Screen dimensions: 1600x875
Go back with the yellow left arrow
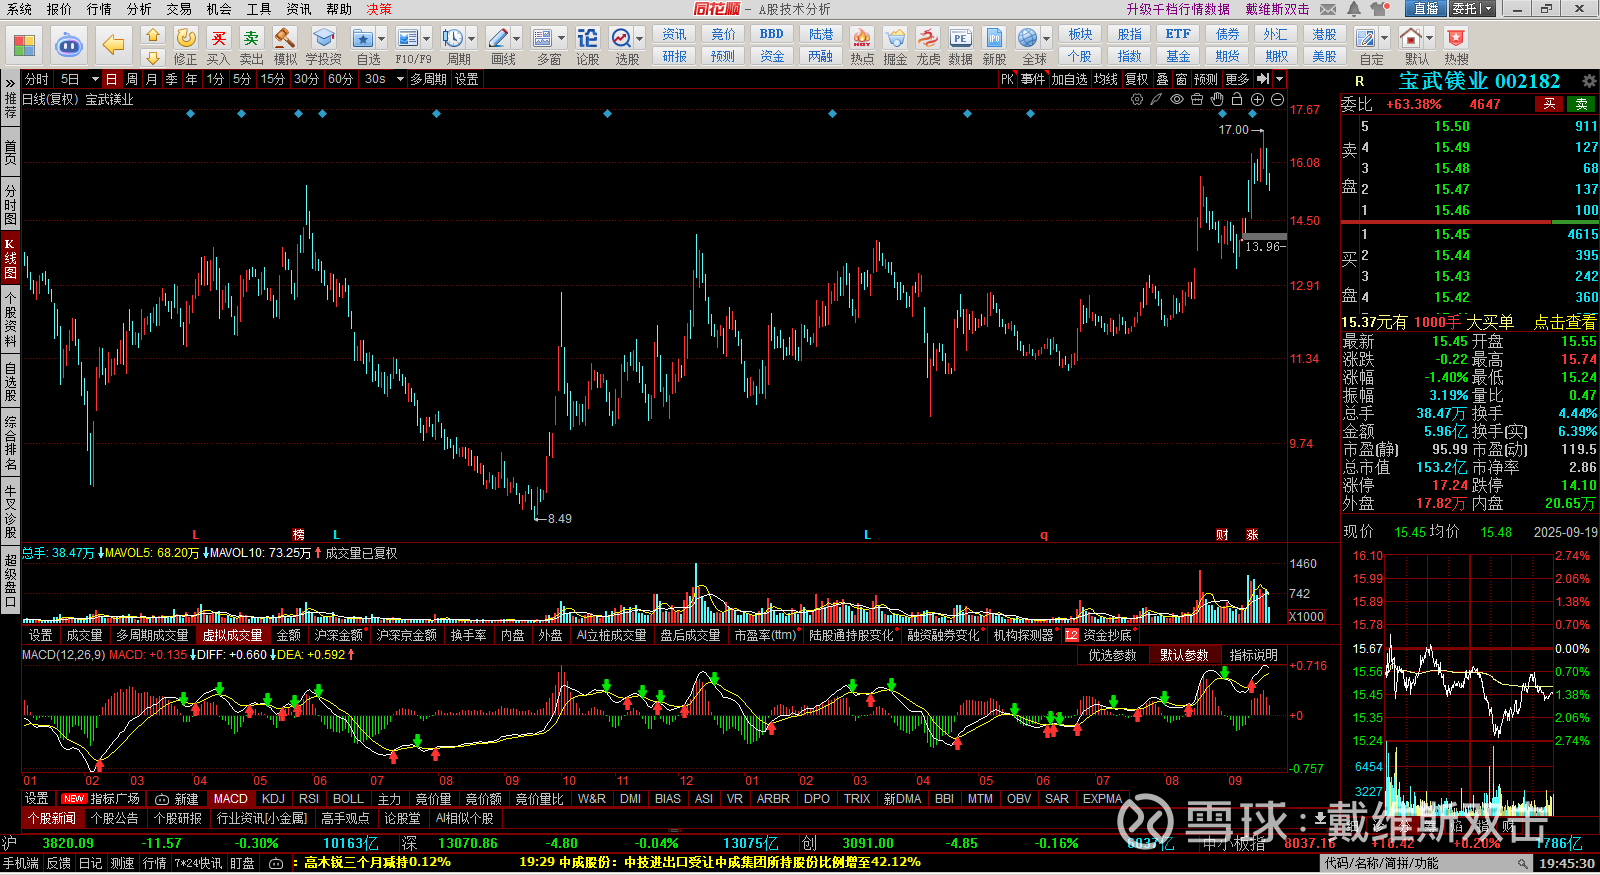coord(114,45)
